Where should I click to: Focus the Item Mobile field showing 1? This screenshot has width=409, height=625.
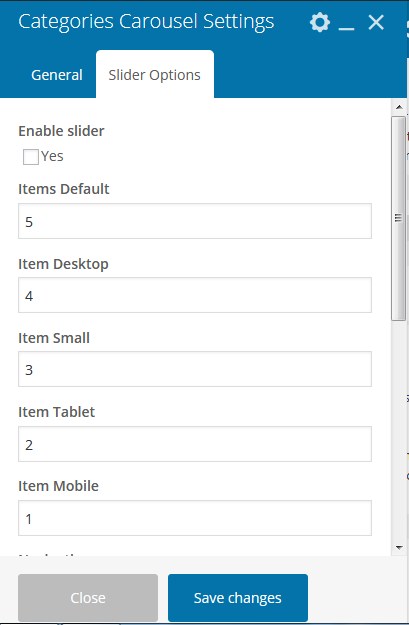pos(195,518)
